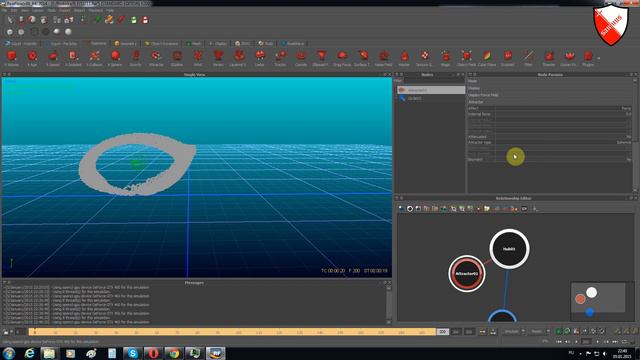
Task: Click the orange timeline bar
Action: tap(232, 332)
